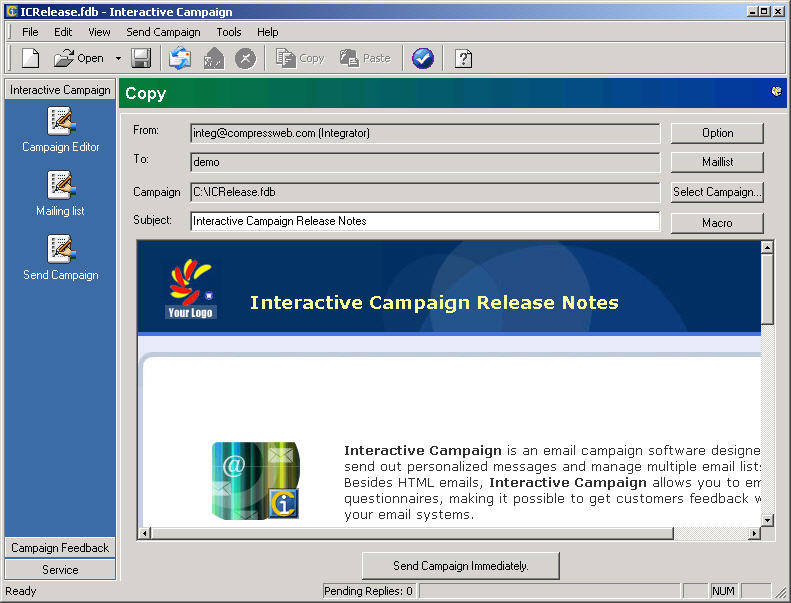Click the Select Campaign... button

717,192
